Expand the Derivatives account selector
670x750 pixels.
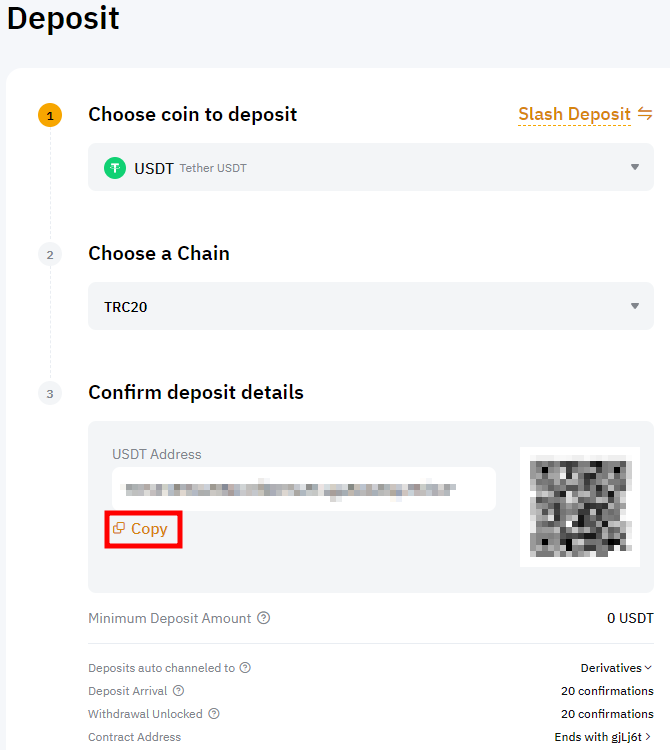click(616, 668)
